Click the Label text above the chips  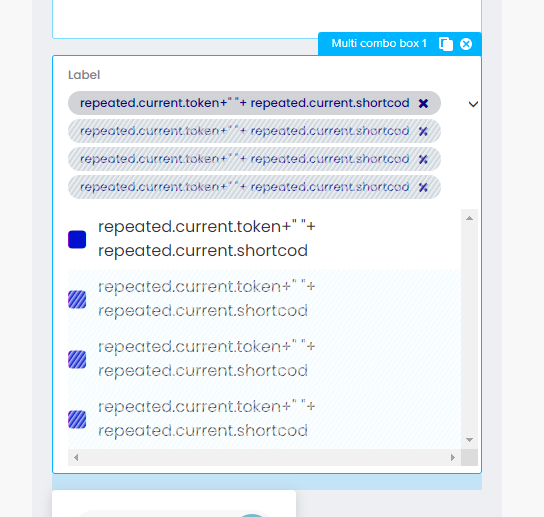pyautogui.click(x=84, y=75)
